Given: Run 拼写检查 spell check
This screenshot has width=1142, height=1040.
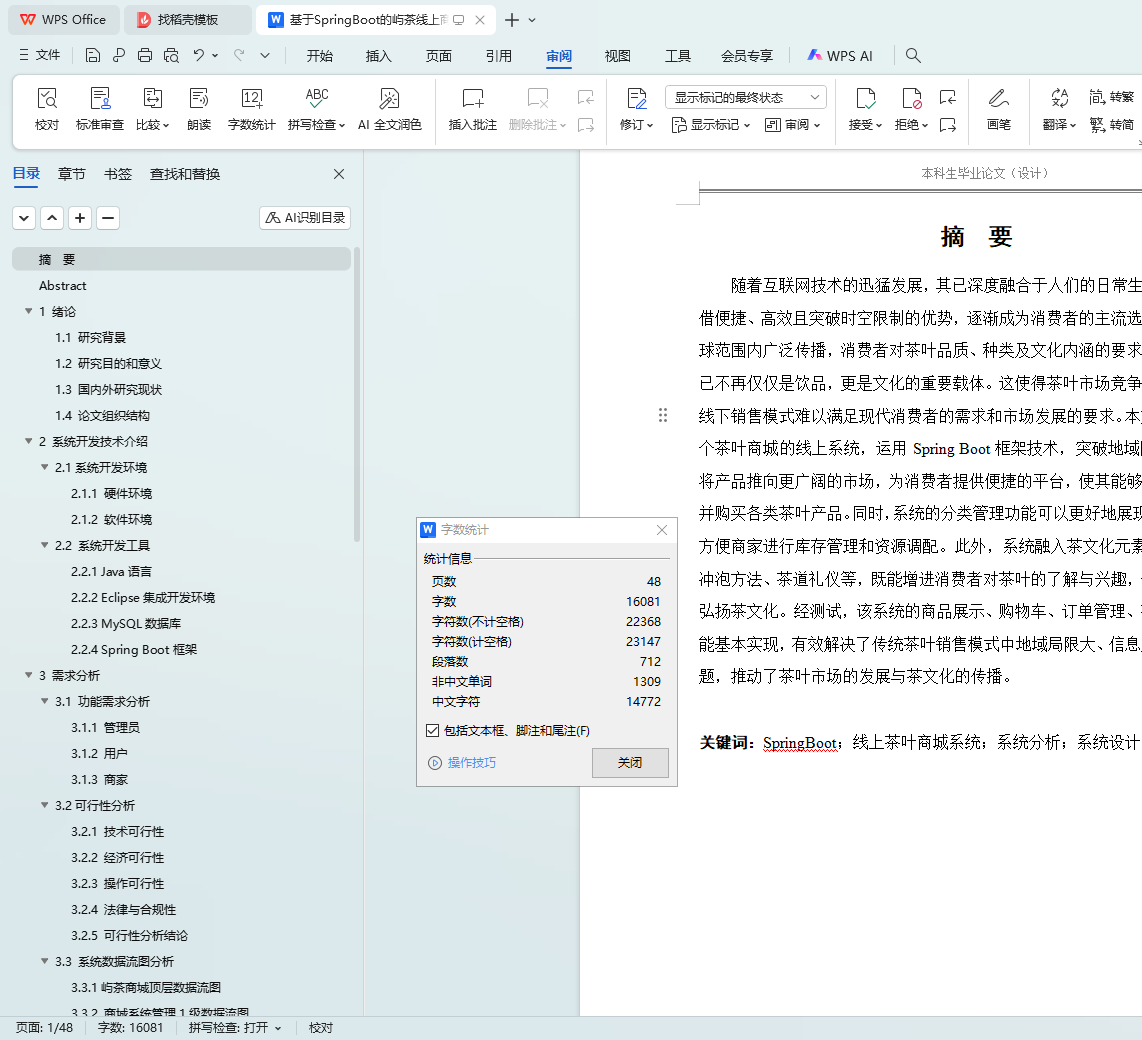Looking at the screenshot, I should click(316, 109).
